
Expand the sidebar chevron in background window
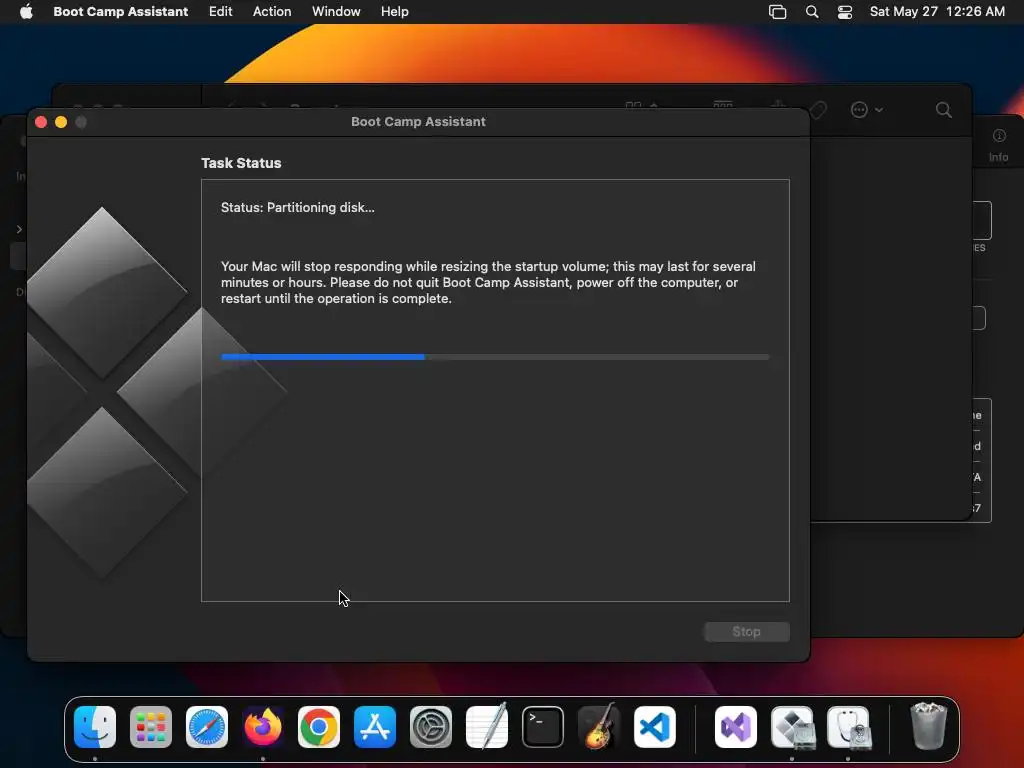(19, 229)
